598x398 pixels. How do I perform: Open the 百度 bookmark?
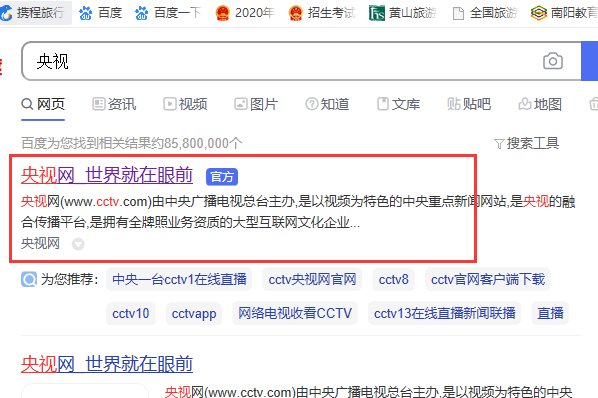pos(100,13)
